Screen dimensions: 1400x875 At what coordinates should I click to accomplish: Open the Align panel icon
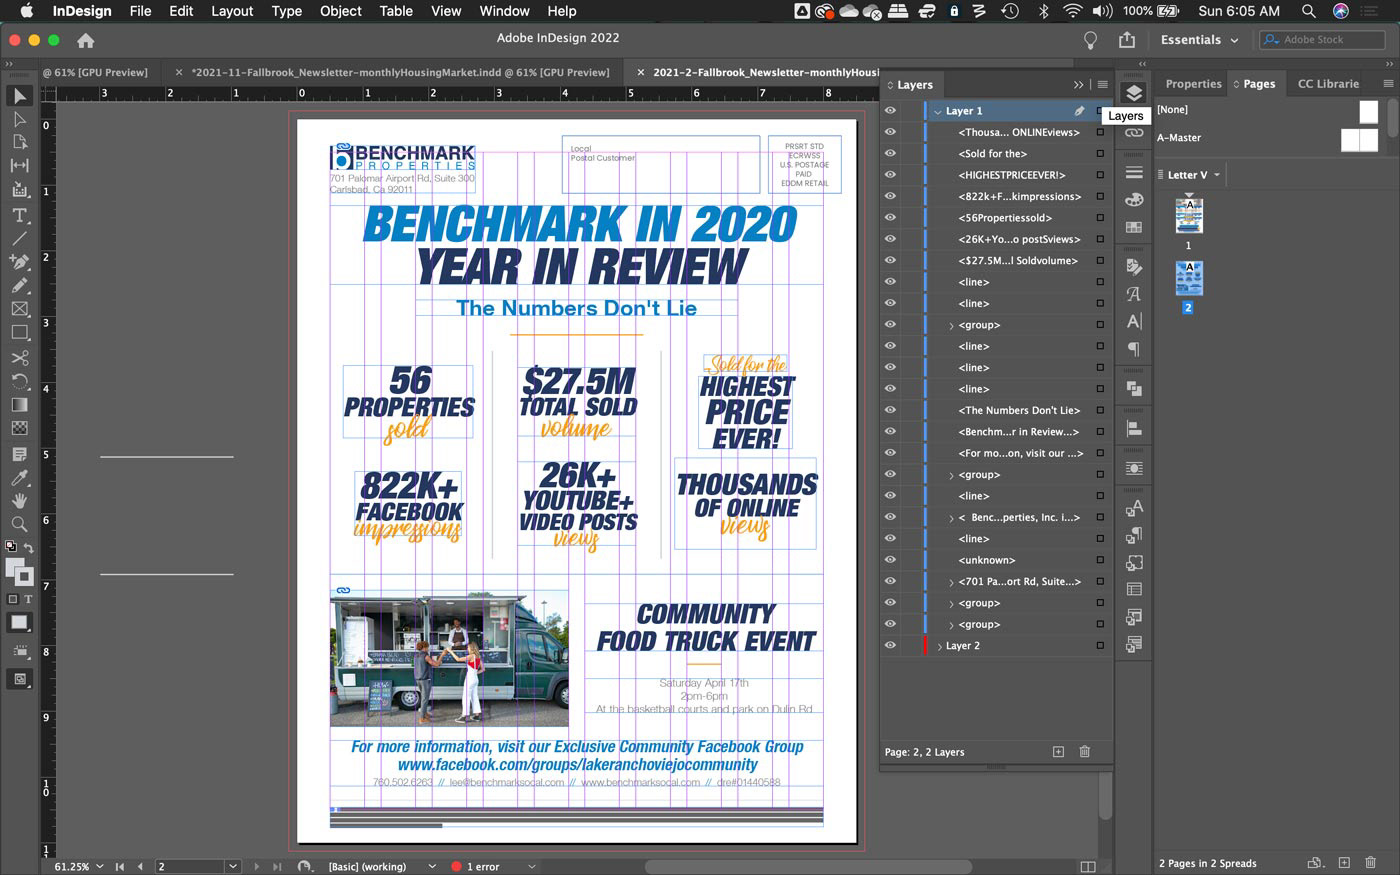1133,428
